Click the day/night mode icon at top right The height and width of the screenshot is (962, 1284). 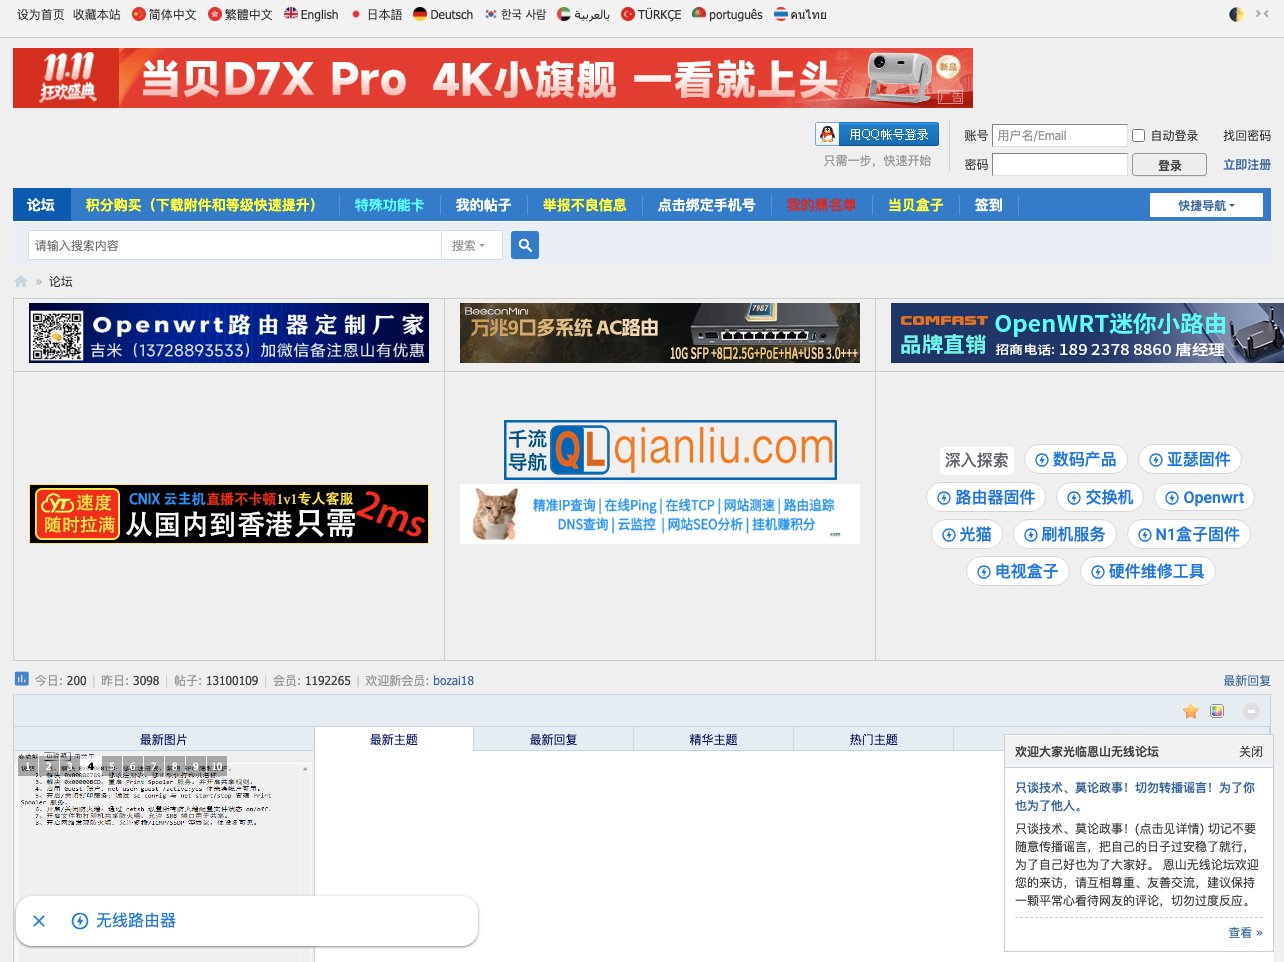[x=1237, y=15]
